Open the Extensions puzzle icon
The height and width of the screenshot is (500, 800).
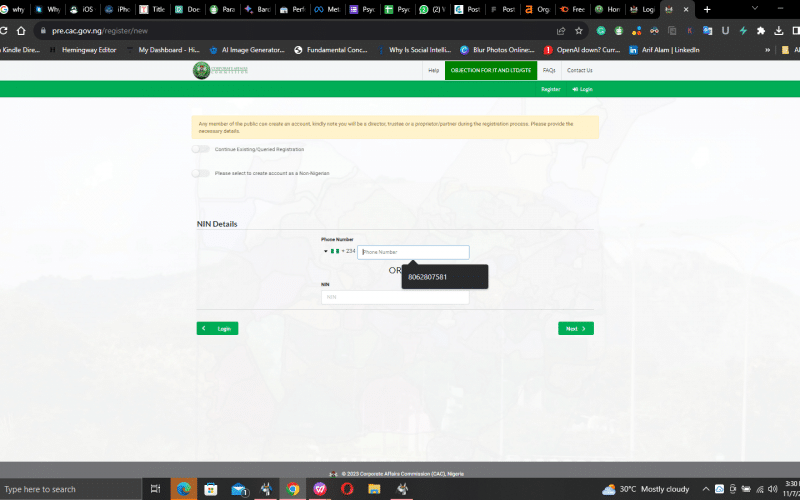click(759, 31)
